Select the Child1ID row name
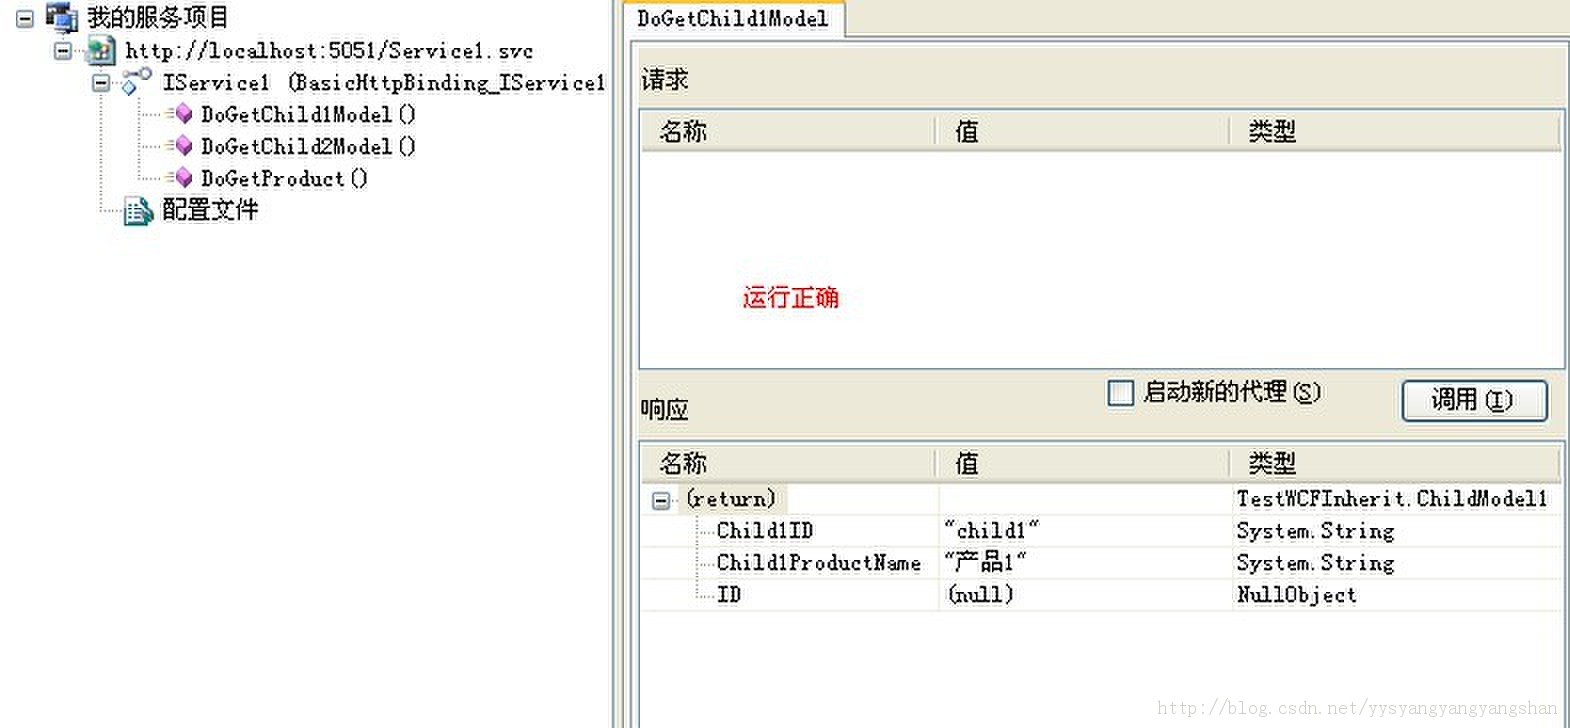The width and height of the screenshot is (1570, 728). click(765, 530)
